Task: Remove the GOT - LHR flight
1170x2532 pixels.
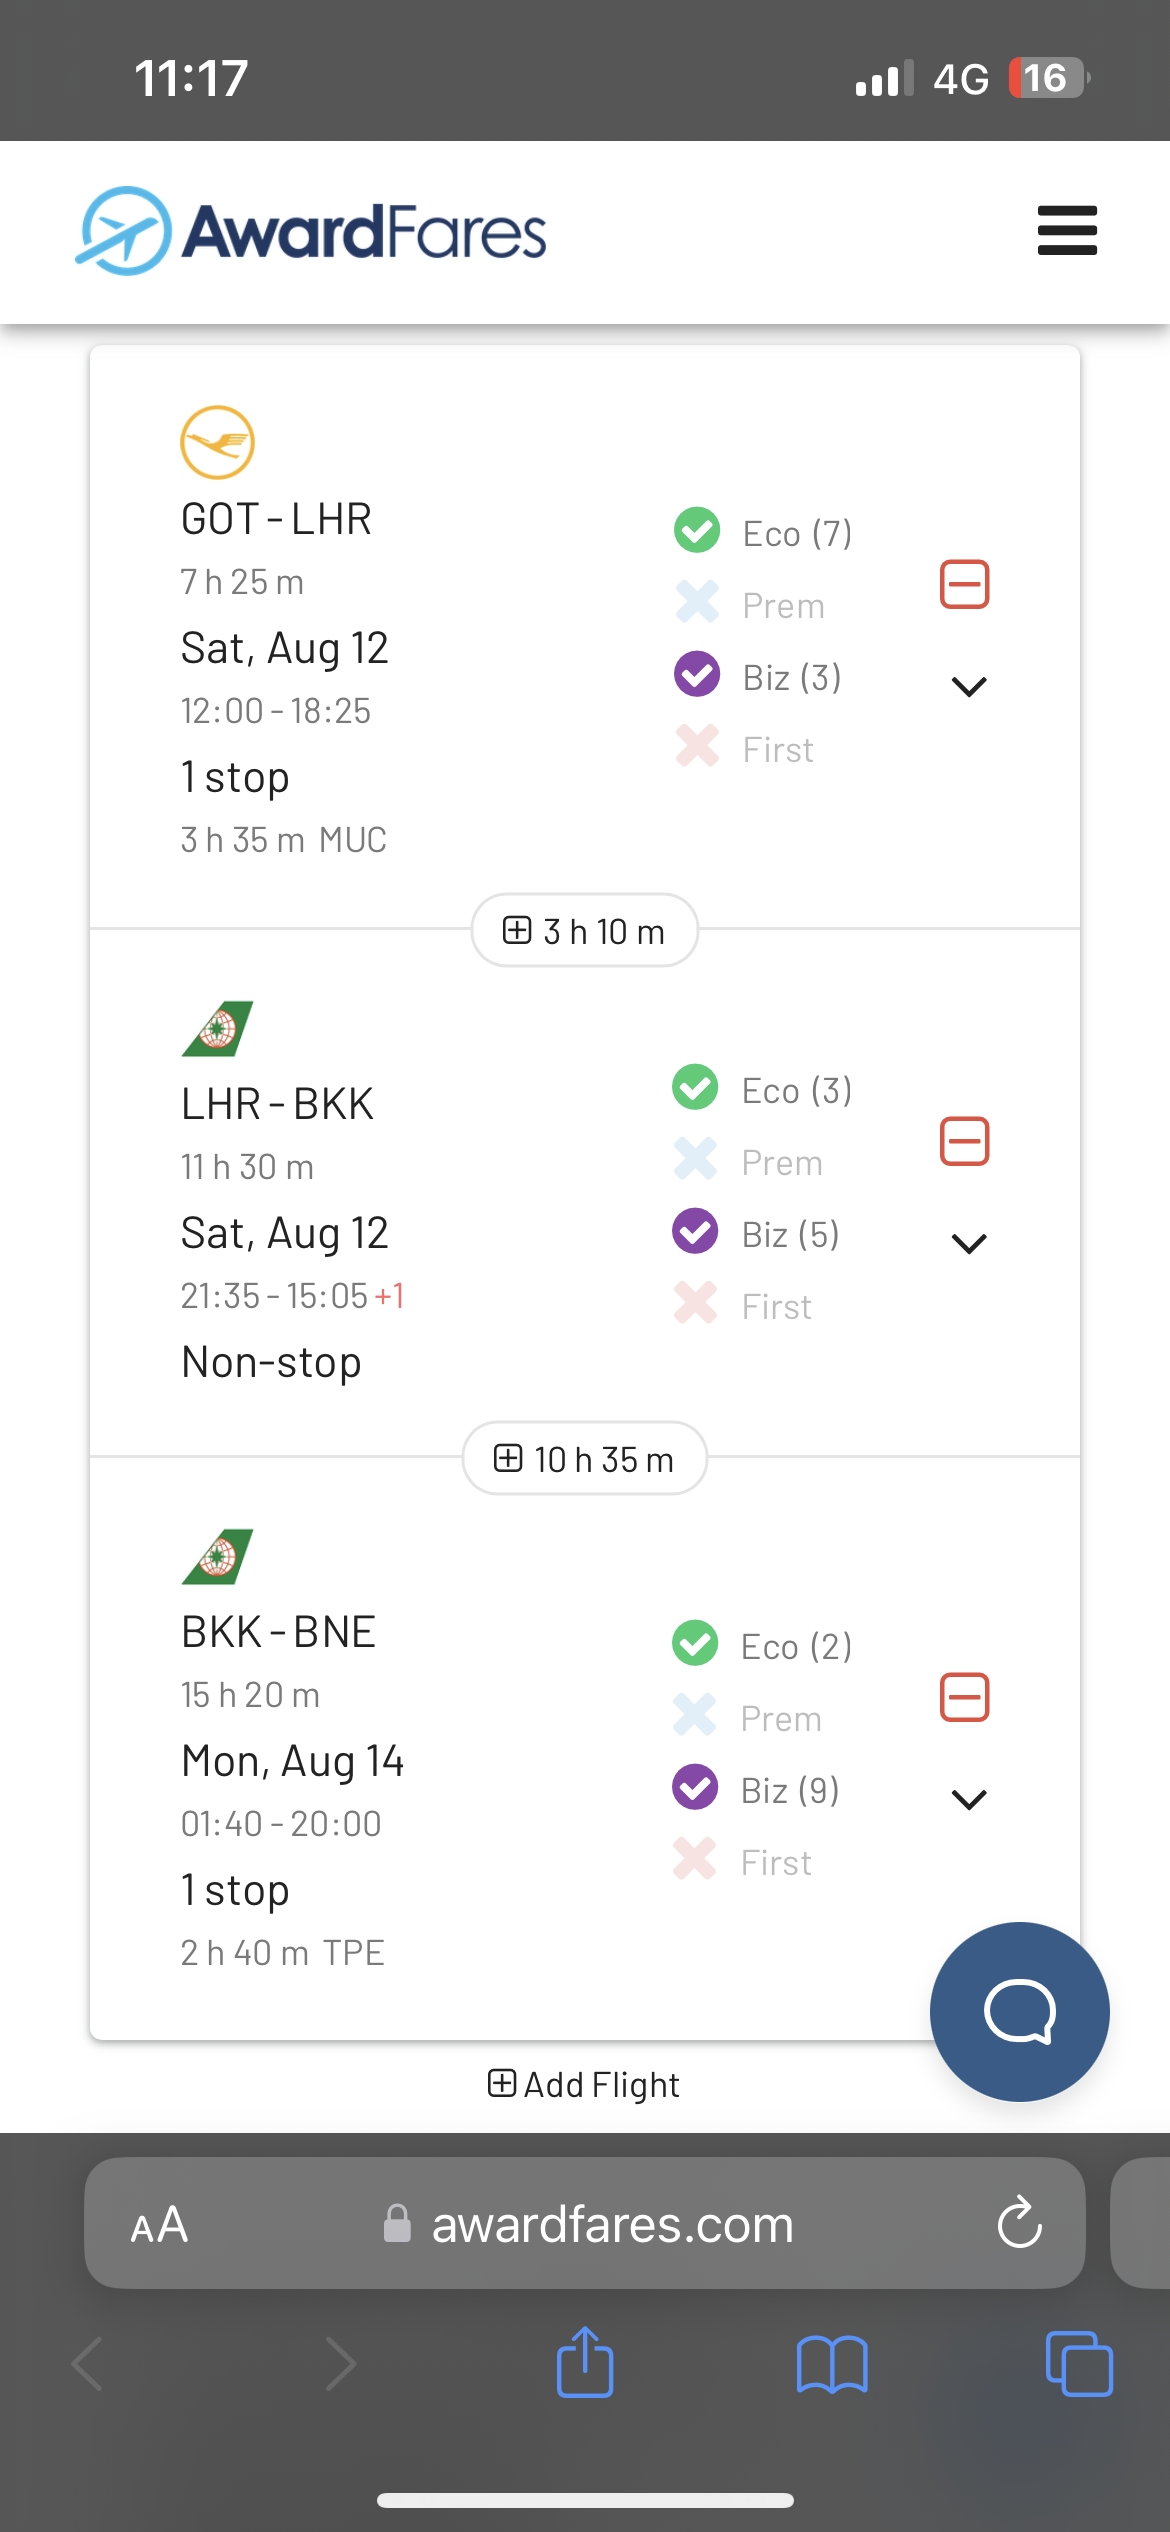Action: pyautogui.click(x=964, y=585)
